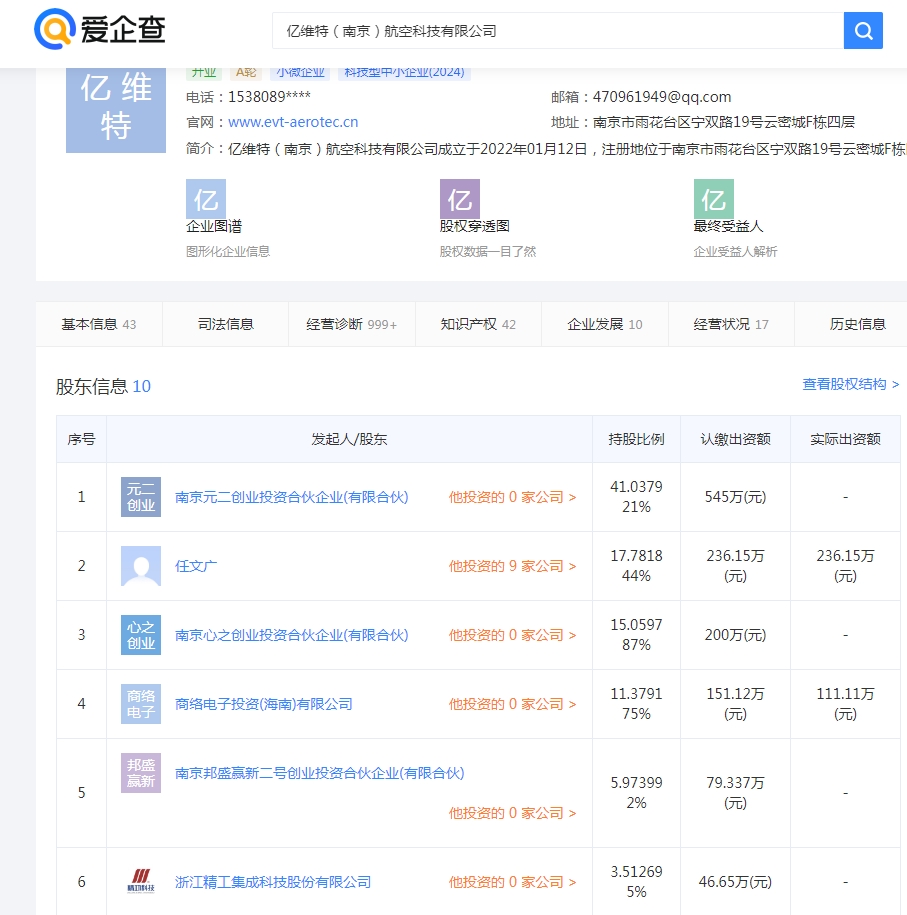
Task: Expand 南京邦盛赢新's 他投资的 0 家公司
Action: pyautogui.click(x=512, y=813)
